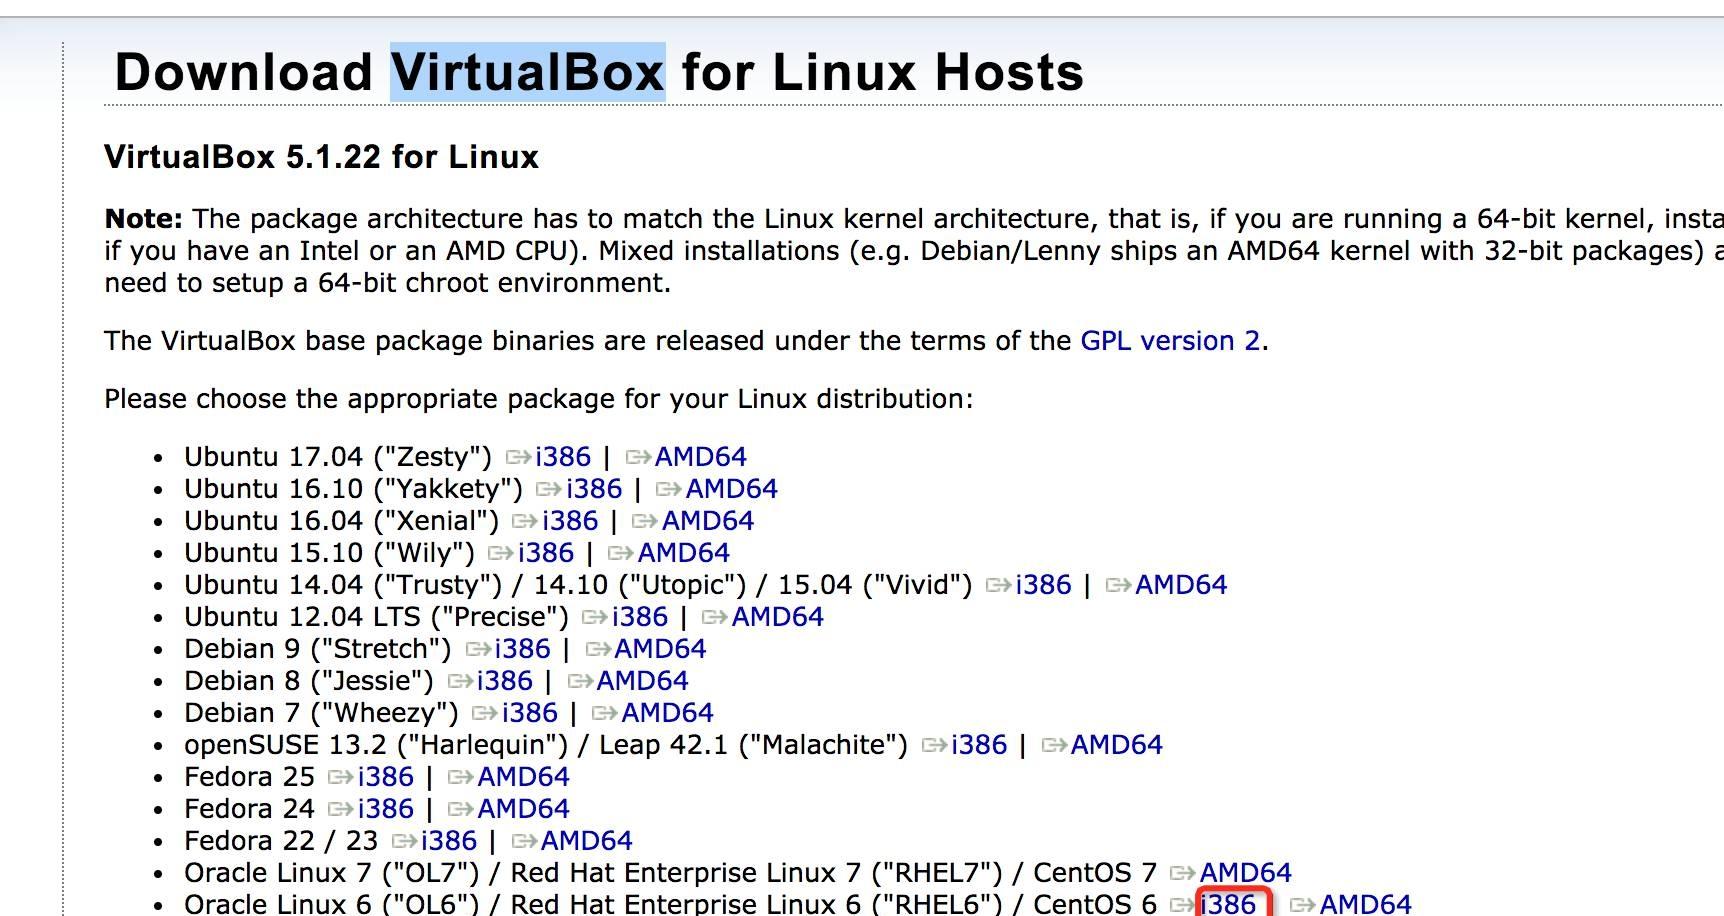This screenshot has width=1724, height=916.
Task: Download Fedora 24 i386 package
Action: [386, 809]
